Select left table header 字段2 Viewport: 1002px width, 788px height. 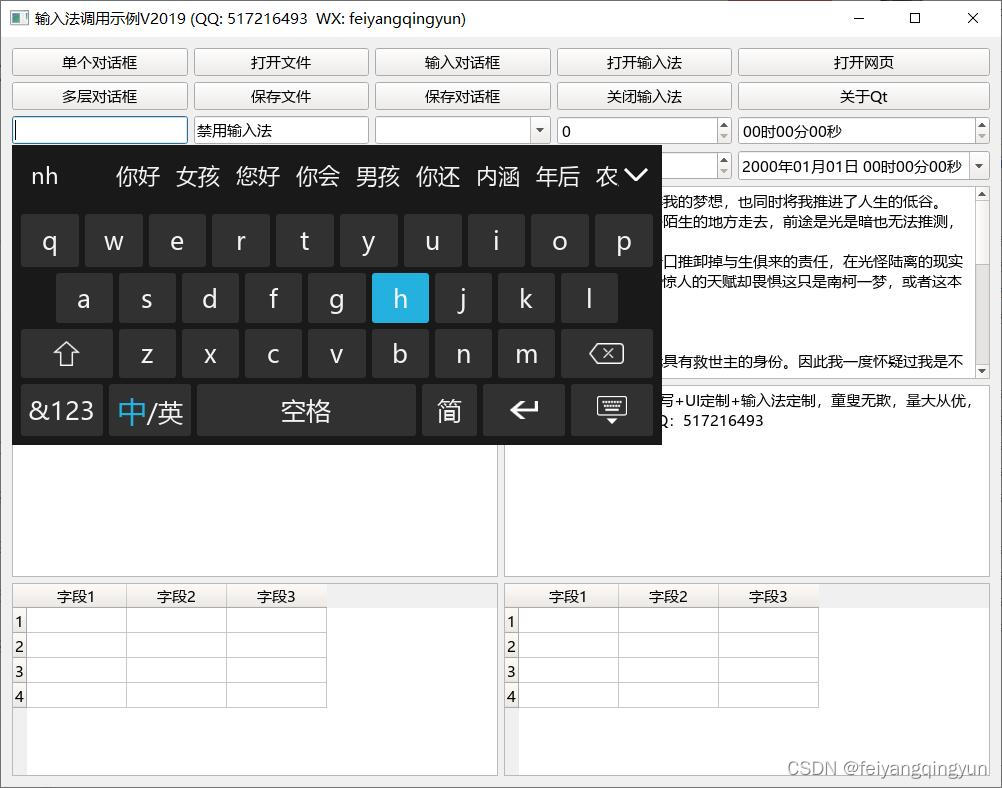[176, 596]
